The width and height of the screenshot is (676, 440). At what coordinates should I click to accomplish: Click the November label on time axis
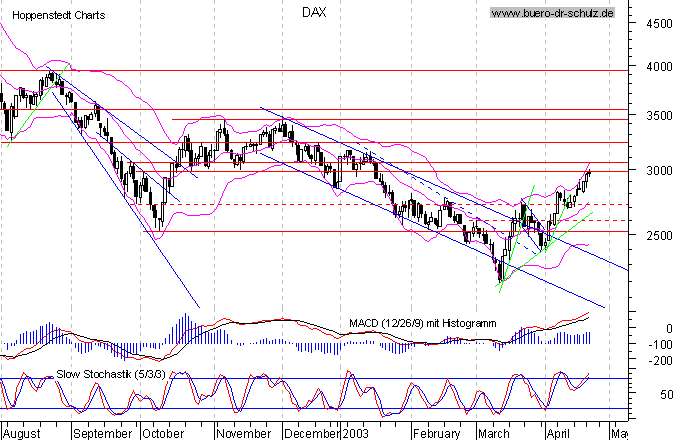(x=244, y=433)
